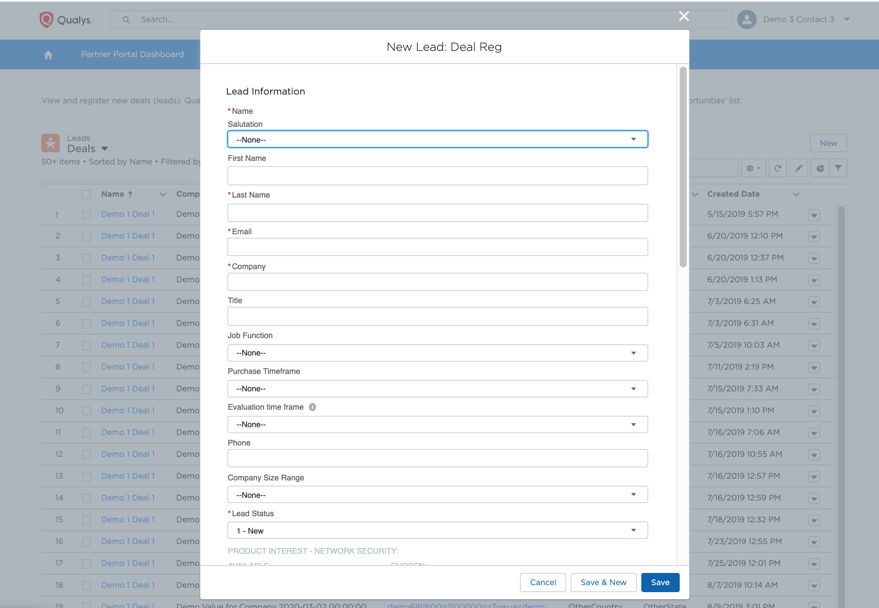Check the box for row 3

[86, 258]
